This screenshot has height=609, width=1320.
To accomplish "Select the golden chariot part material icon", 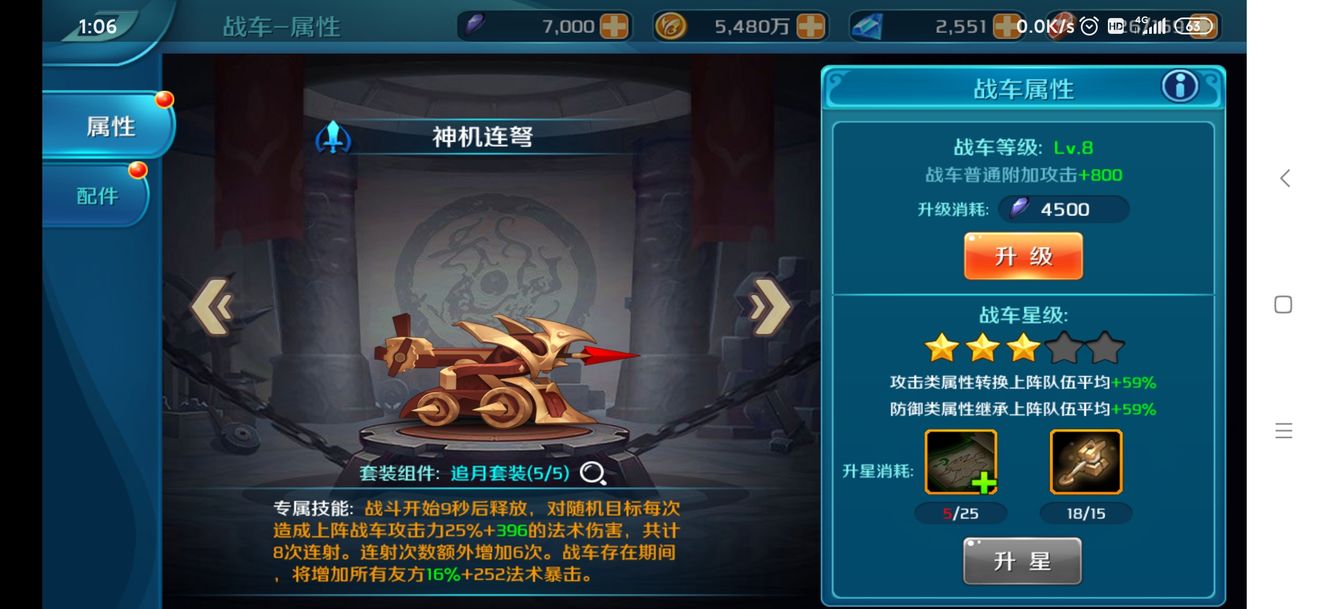I will (x=1086, y=462).
